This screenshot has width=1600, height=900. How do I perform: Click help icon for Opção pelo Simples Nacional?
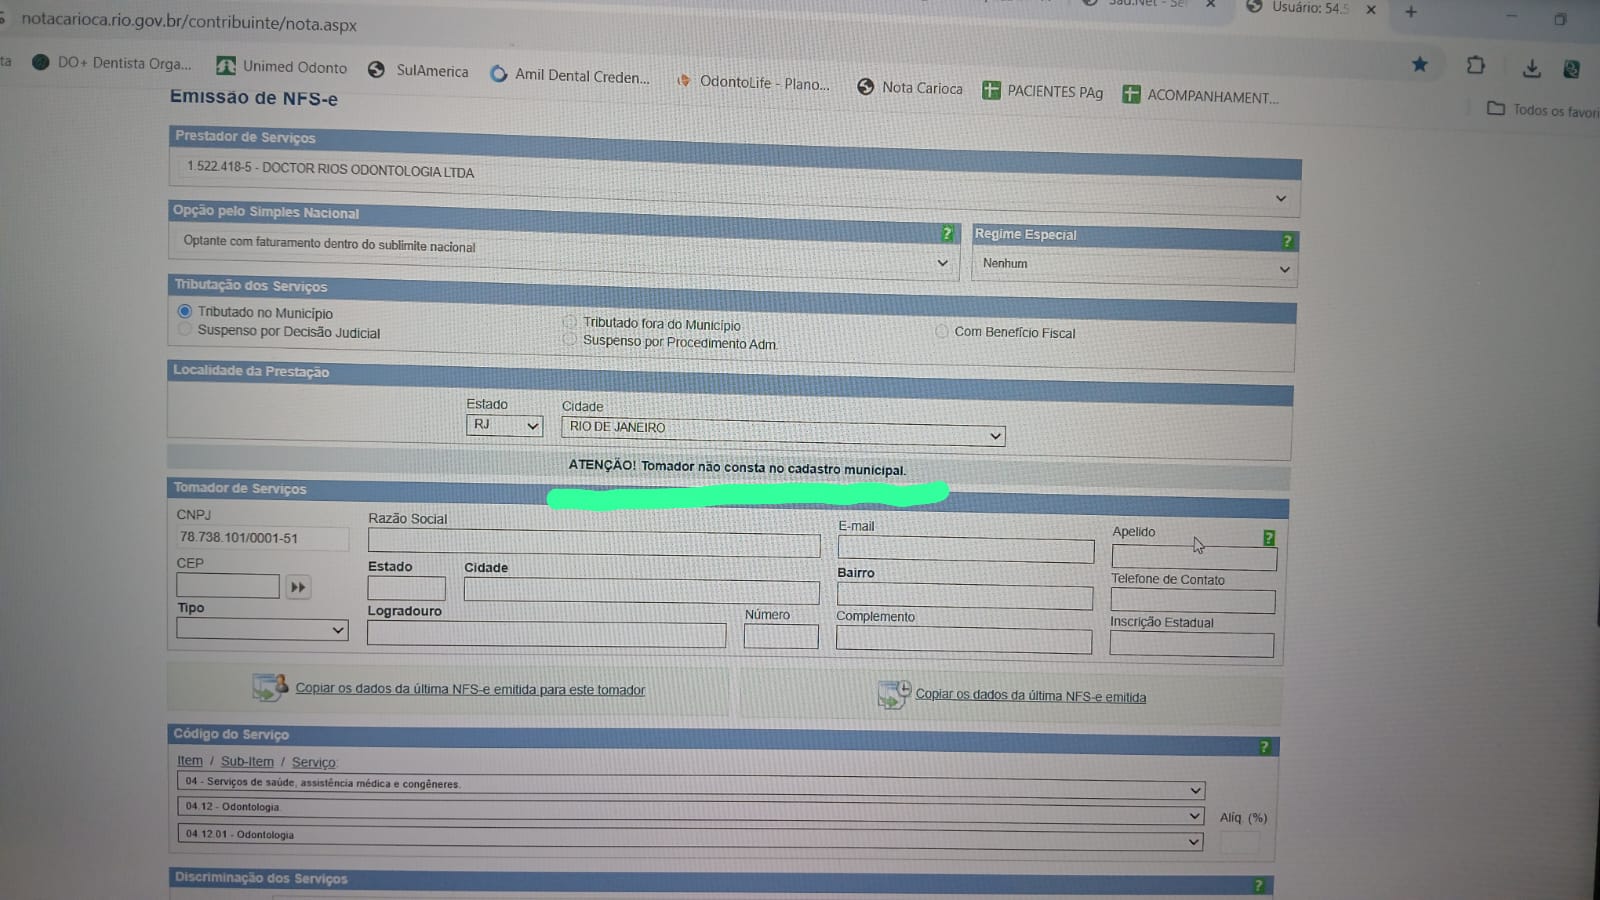947,233
